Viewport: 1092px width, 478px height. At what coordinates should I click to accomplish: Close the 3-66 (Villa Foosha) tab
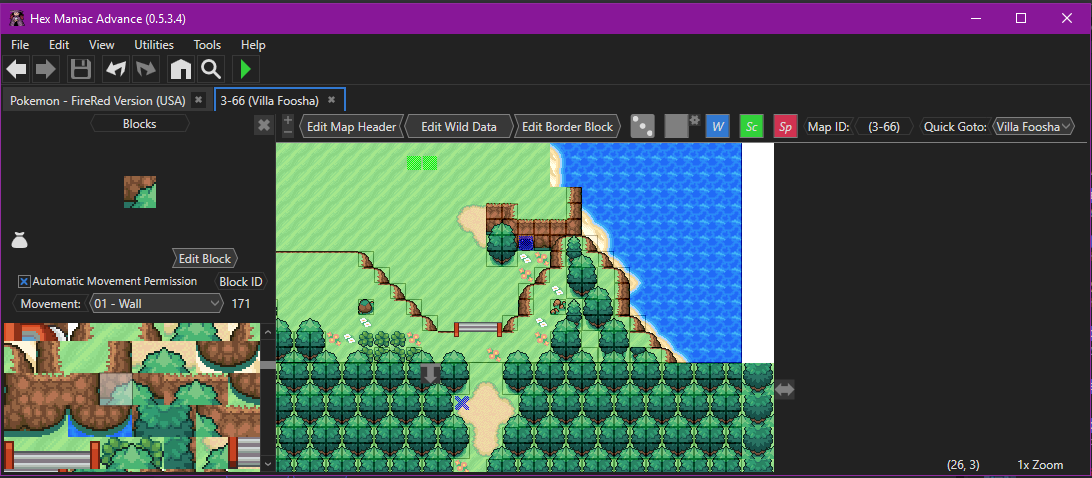tap(332, 100)
